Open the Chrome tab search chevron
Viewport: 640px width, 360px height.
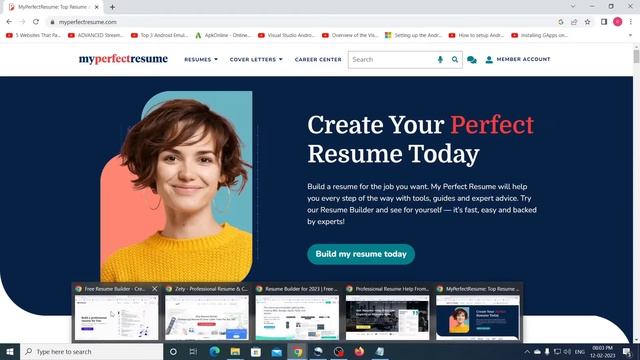coord(573,7)
